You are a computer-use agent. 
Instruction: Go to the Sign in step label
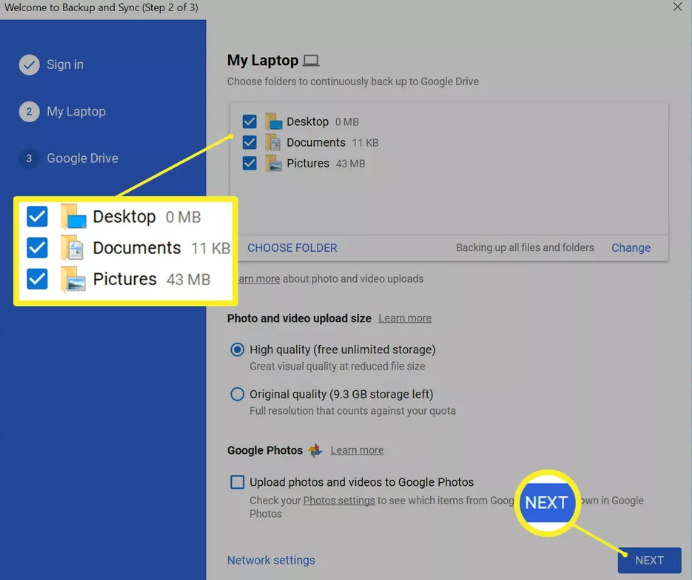click(x=65, y=65)
